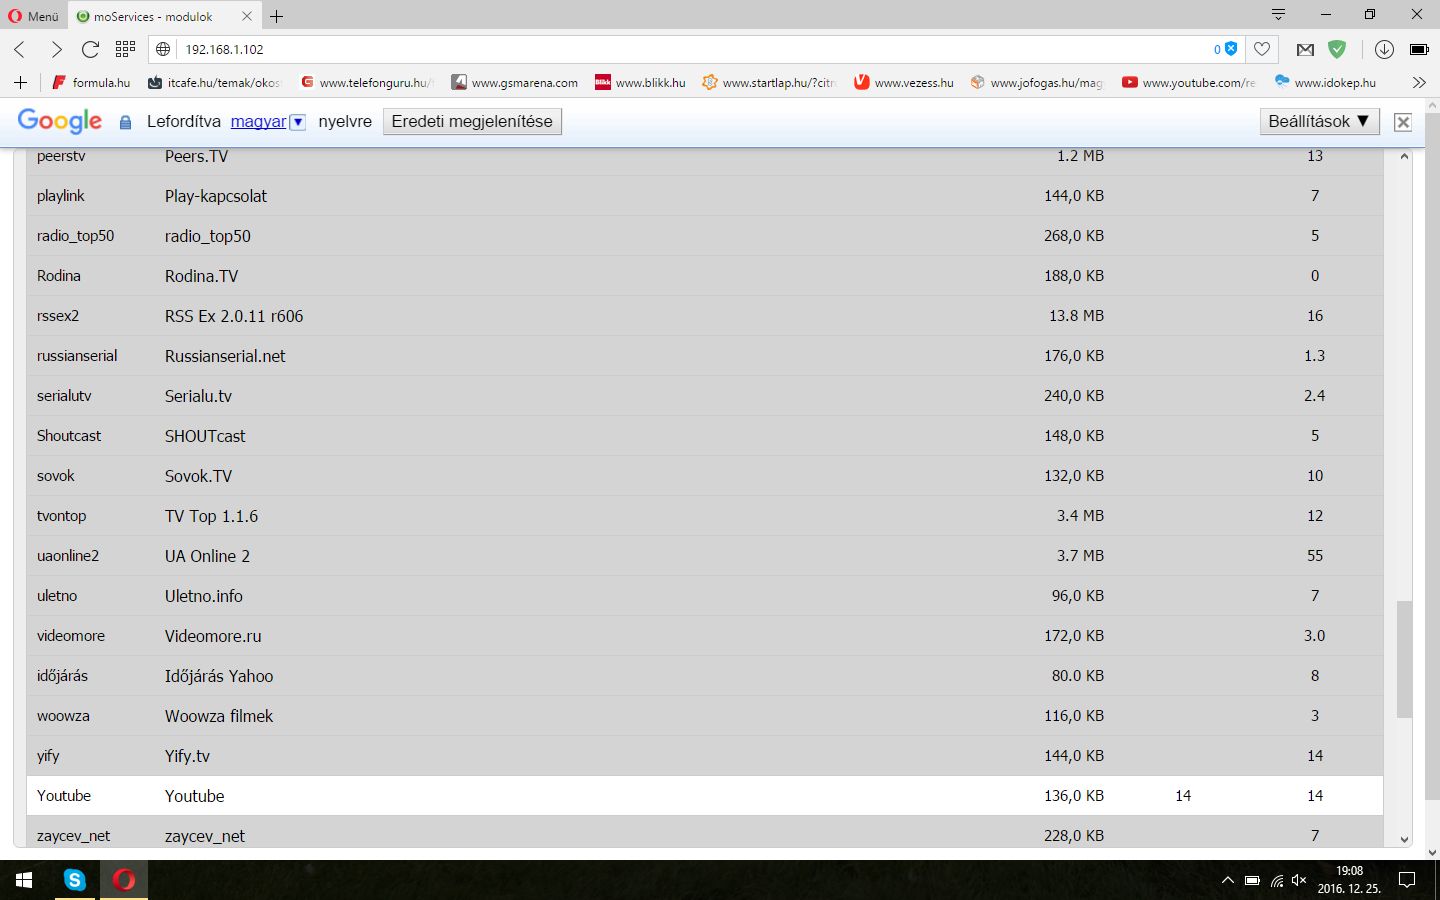The height and width of the screenshot is (900, 1440).
Task: Click the Uletno.info entry
Action: [x=204, y=596]
